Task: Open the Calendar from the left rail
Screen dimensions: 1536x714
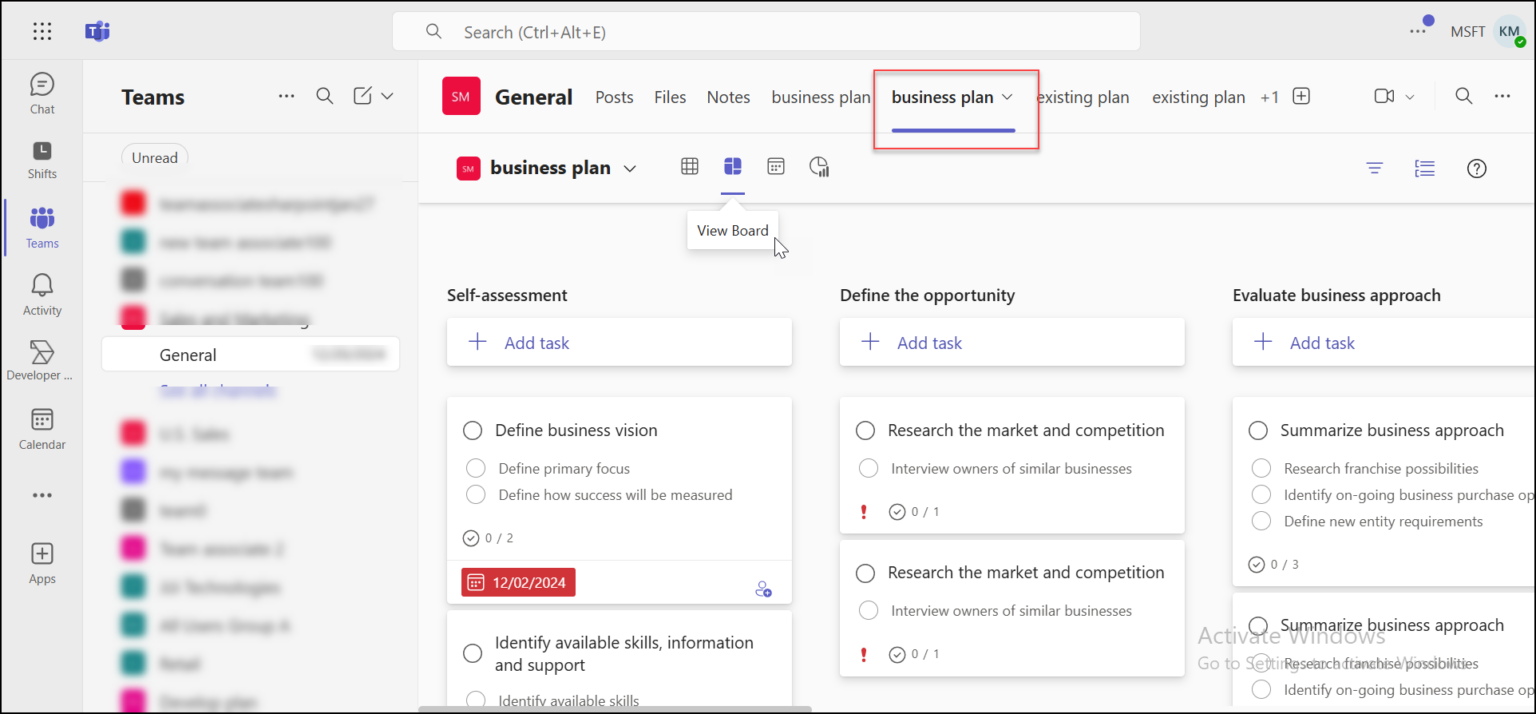Action: click(41, 429)
